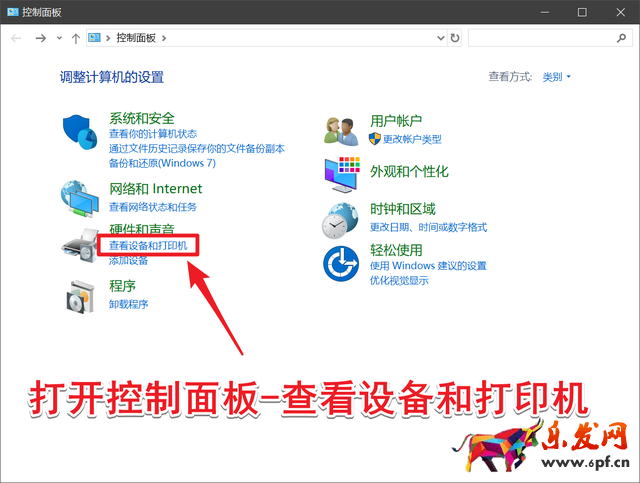The image size is (640, 483).
Task: Click the Clock and Region globe icon
Action: (341, 217)
